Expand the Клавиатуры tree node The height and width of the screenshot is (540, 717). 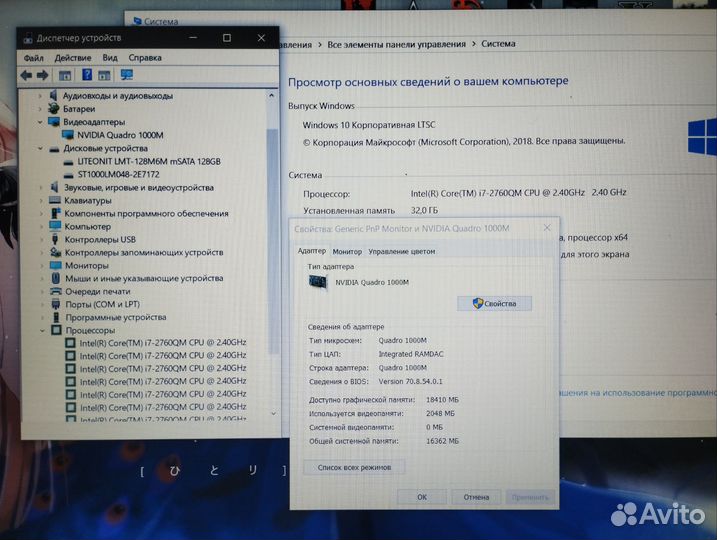pyautogui.click(x=41, y=200)
